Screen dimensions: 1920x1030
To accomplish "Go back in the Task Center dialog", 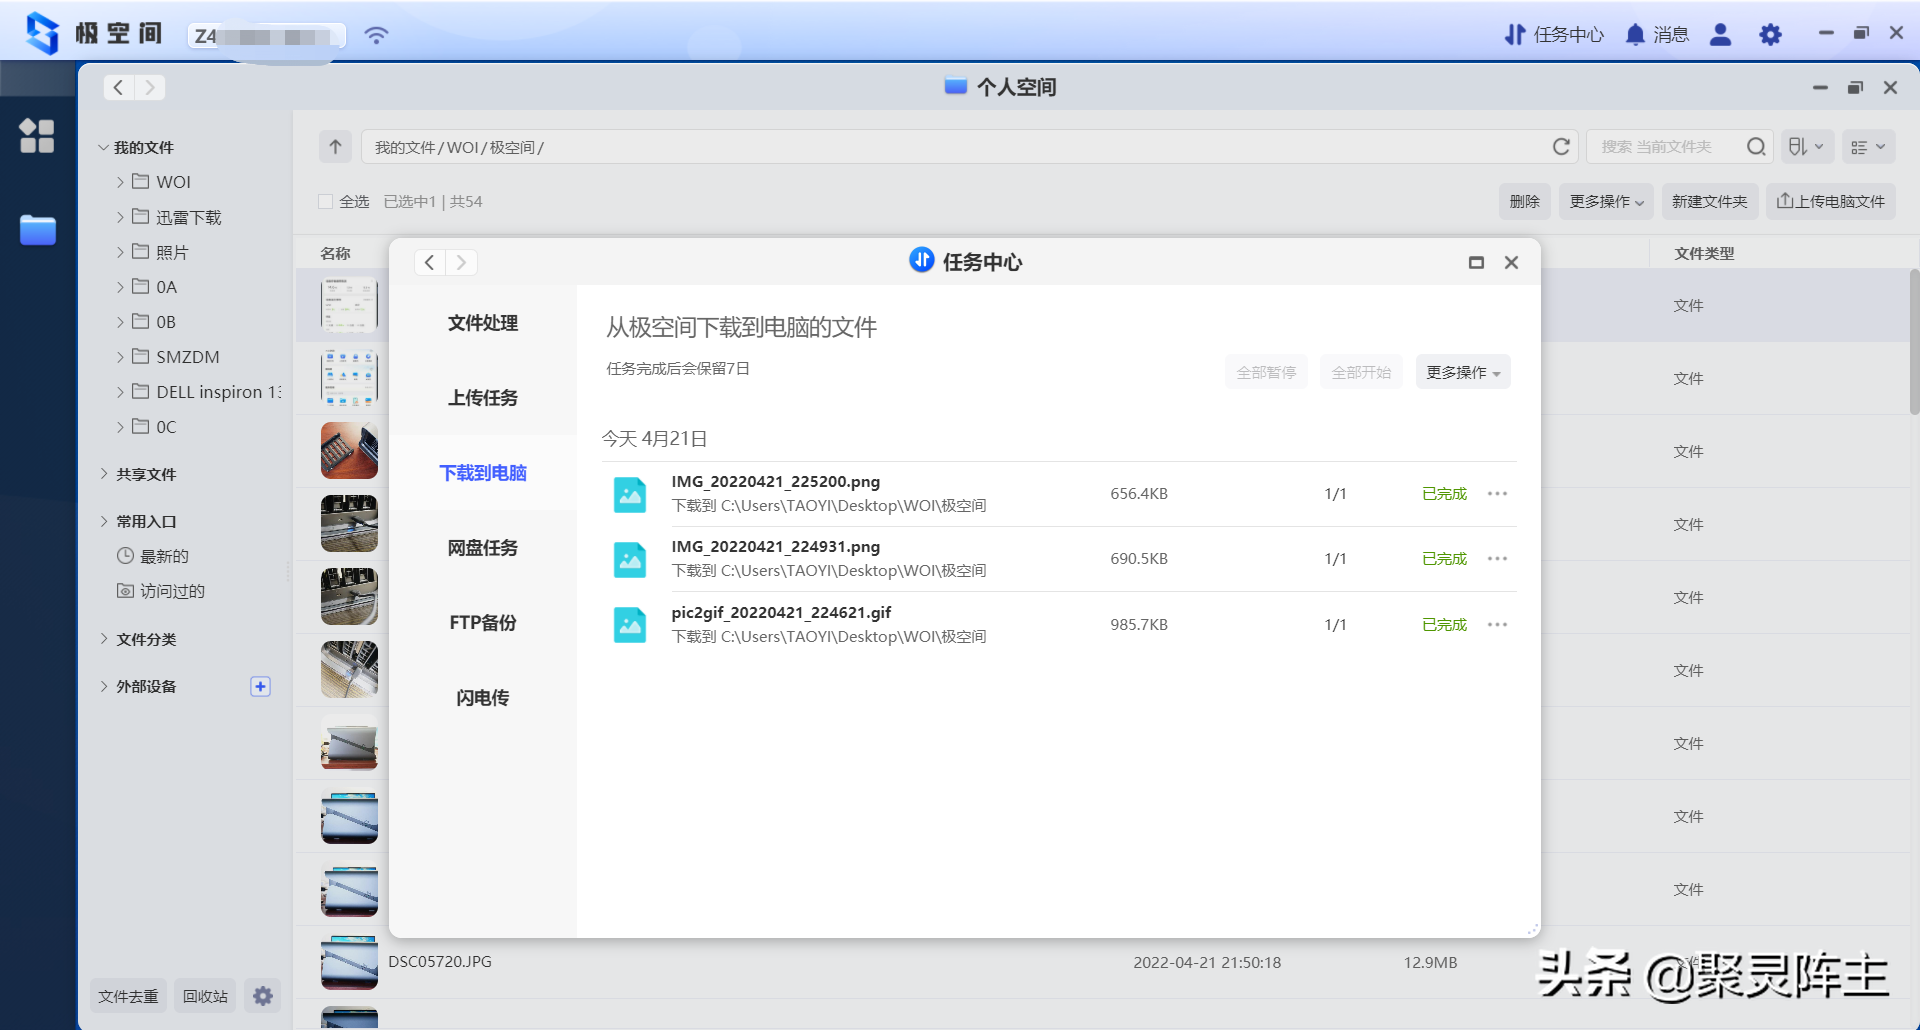I will 430,263.
